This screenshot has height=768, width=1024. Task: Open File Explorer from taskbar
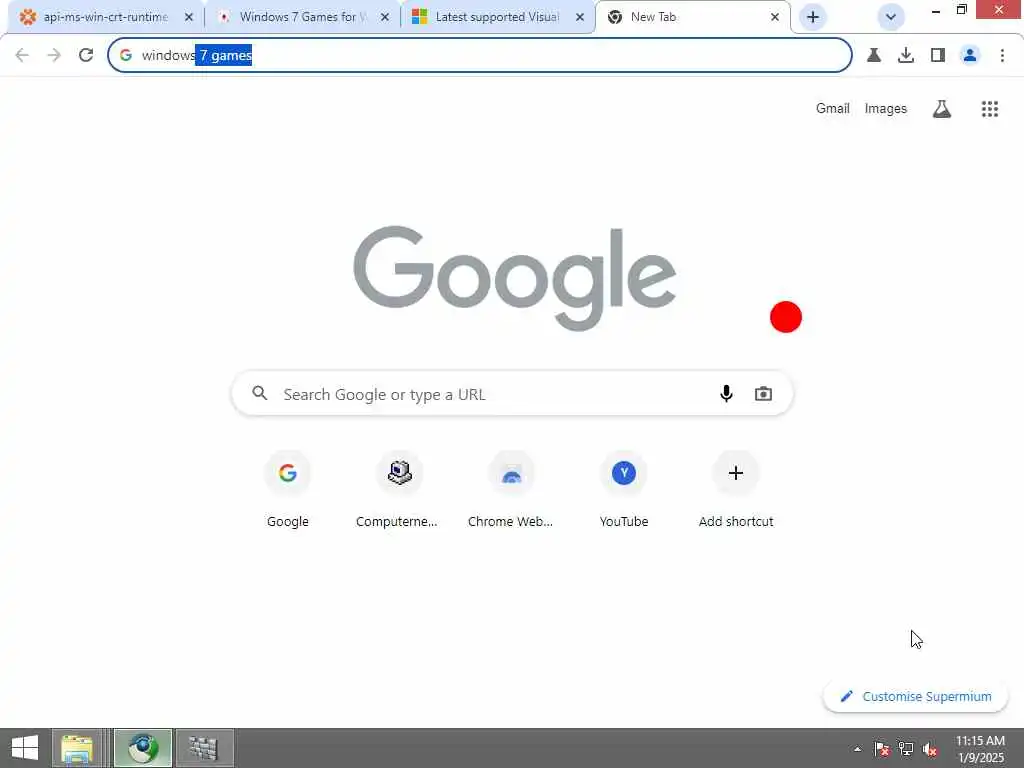77,748
